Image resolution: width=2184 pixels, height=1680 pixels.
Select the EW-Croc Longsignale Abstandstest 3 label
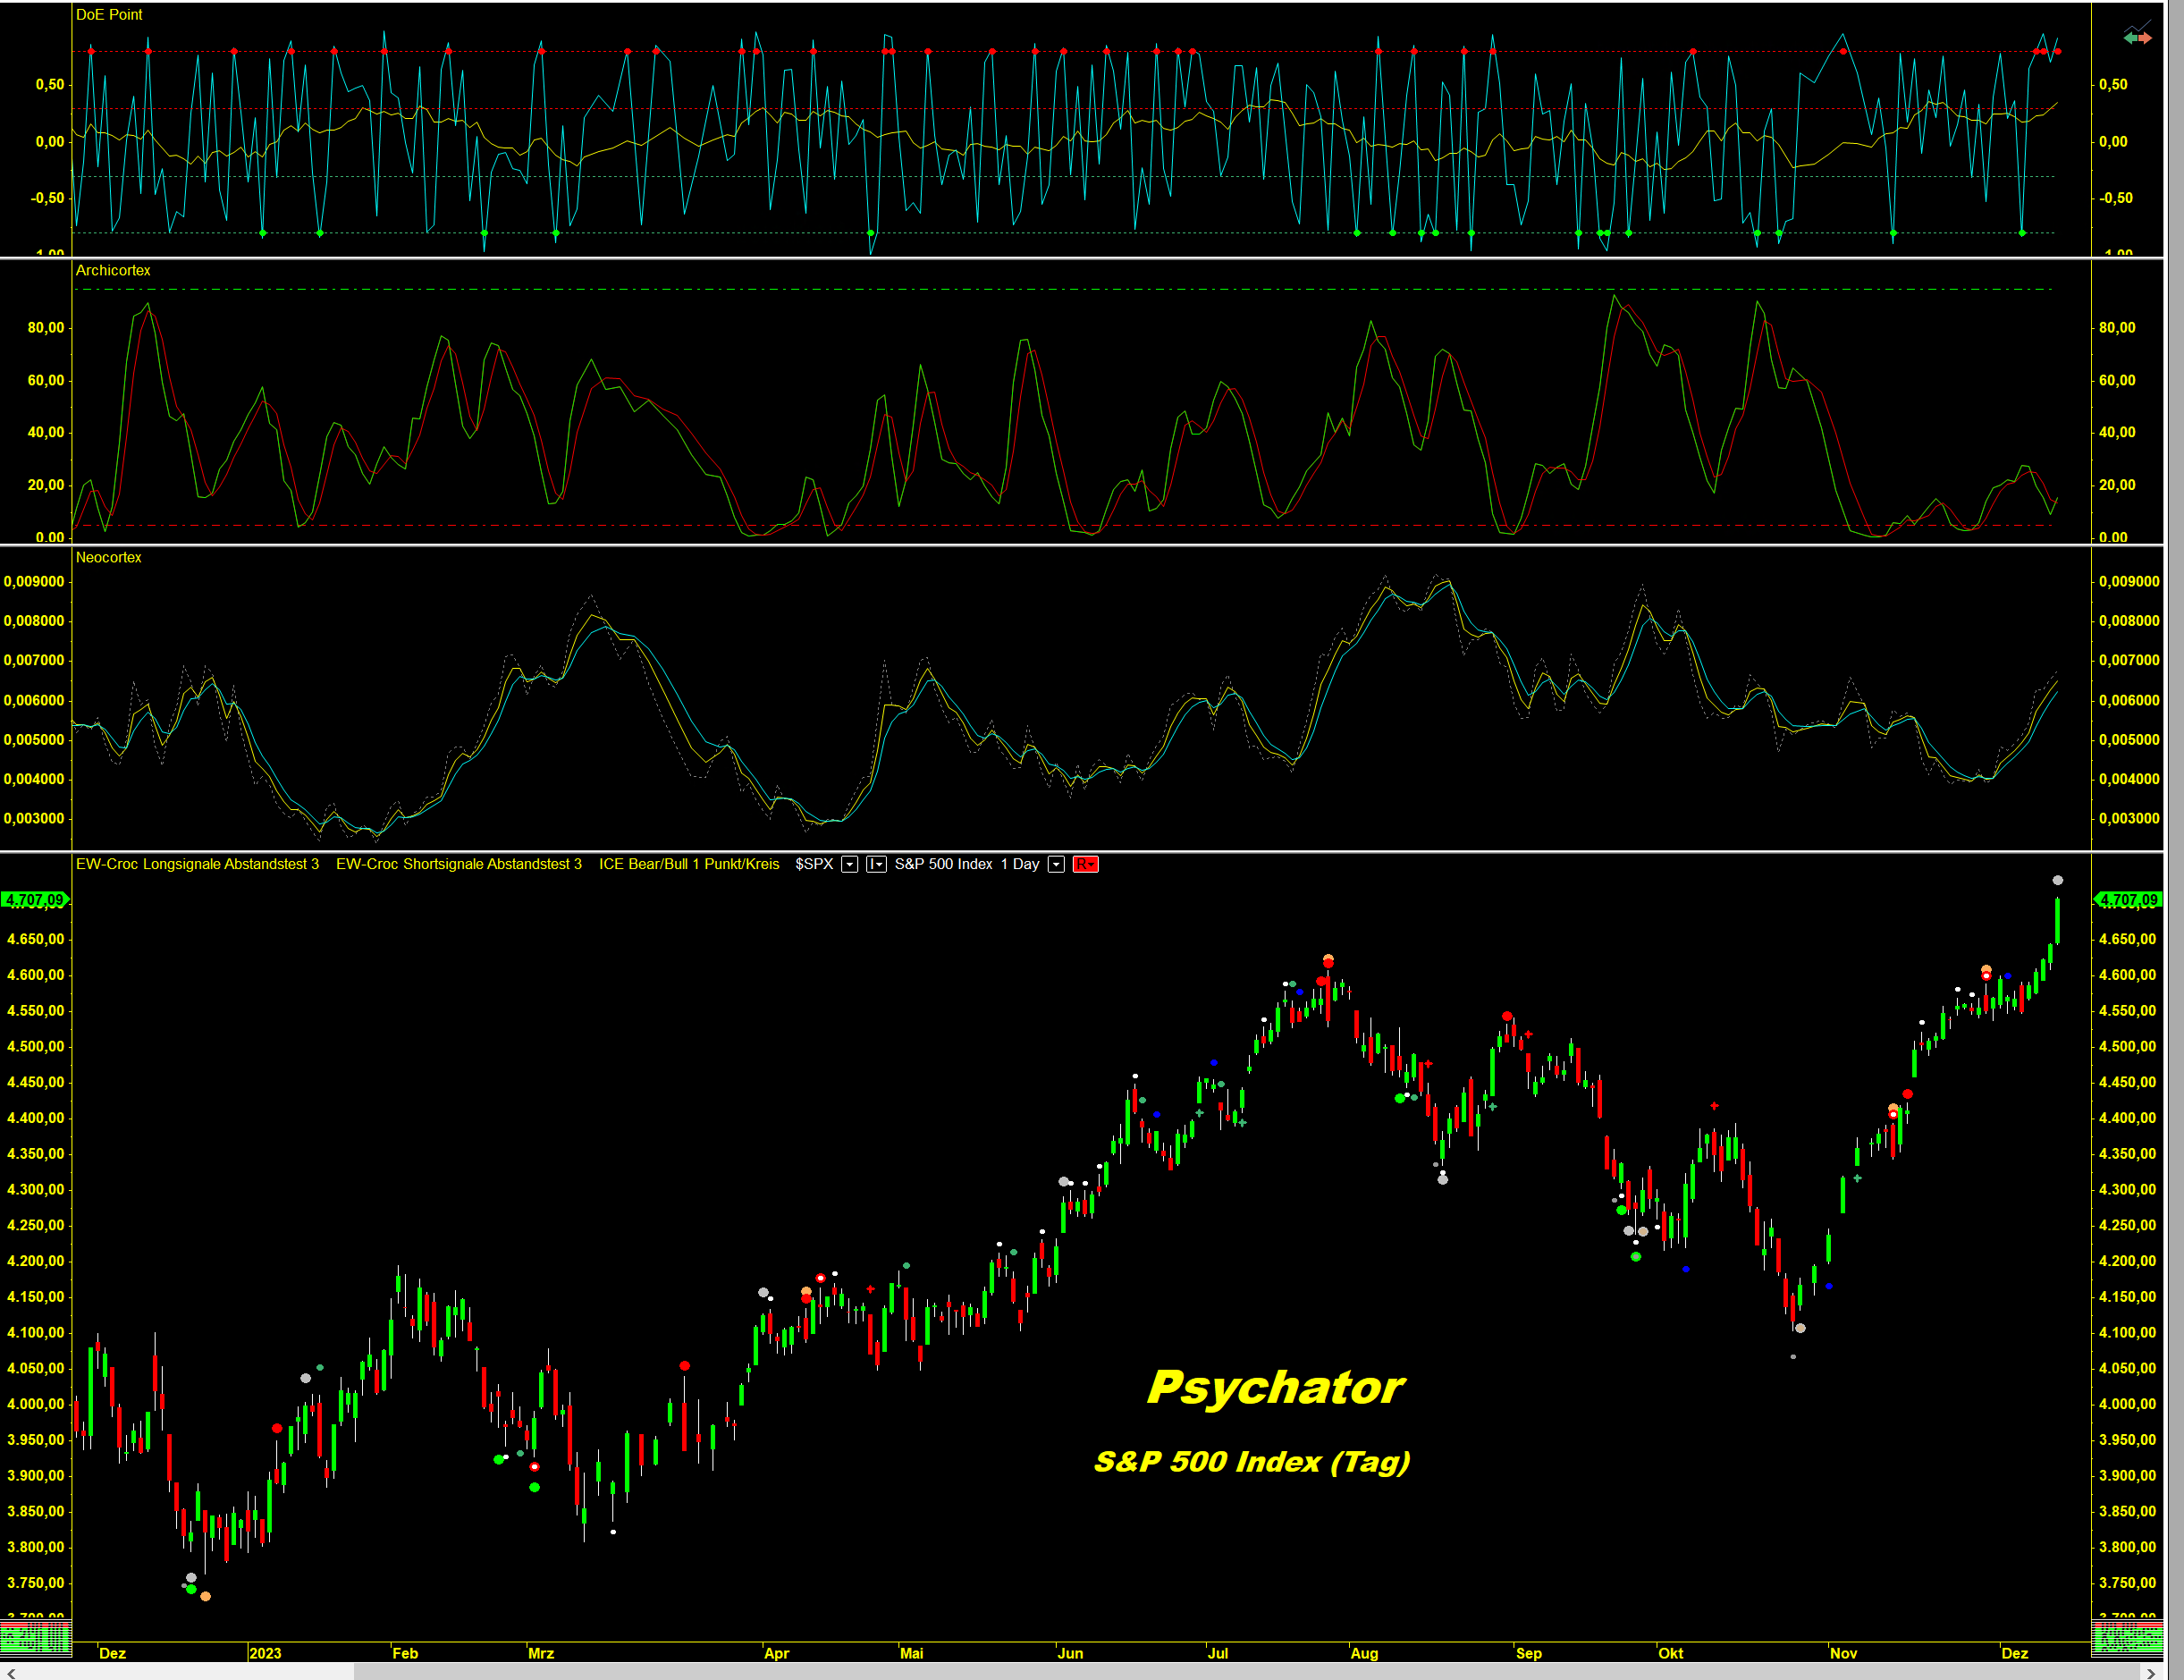(197, 864)
